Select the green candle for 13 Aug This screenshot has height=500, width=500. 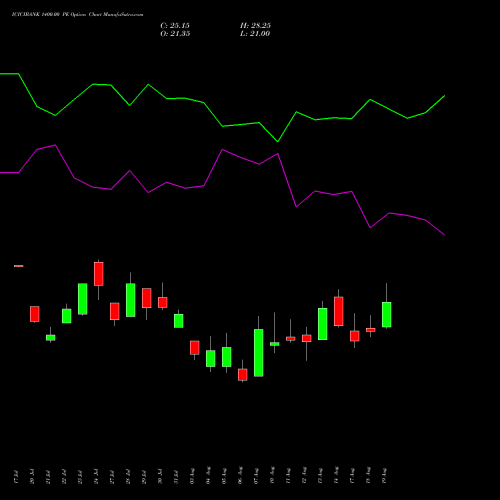tap(323, 324)
